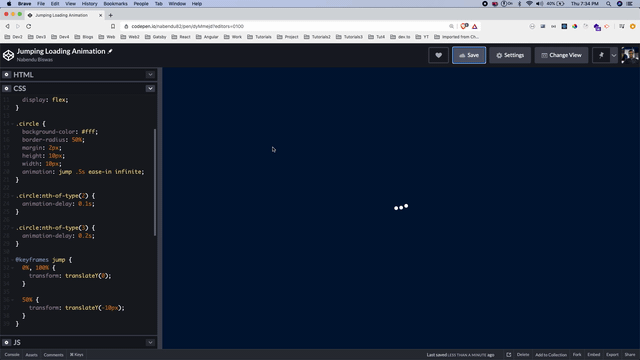
Task: Click Export in footer
Action: pyautogui.click(x=612, y=355)
